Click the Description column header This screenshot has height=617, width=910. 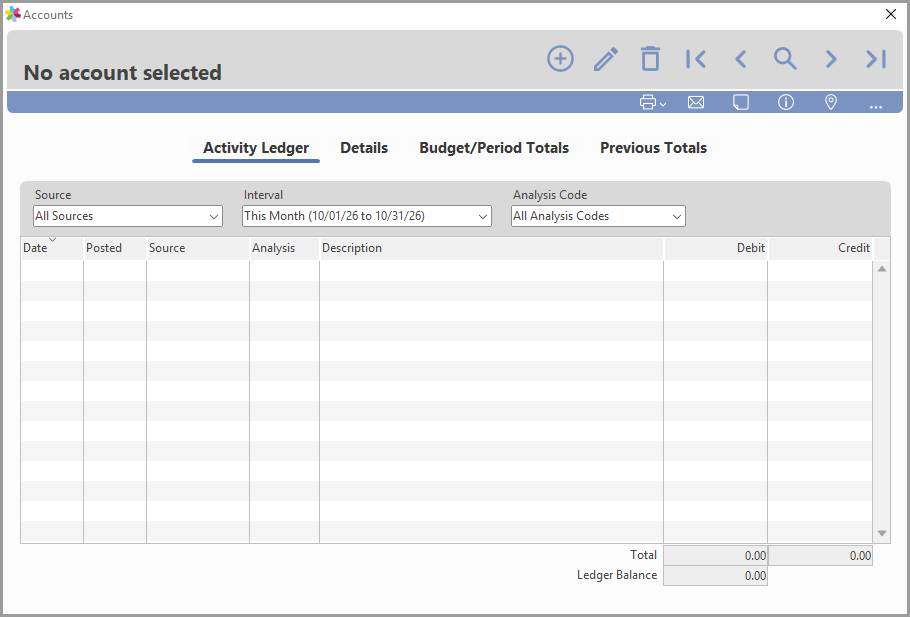(491, 248)
